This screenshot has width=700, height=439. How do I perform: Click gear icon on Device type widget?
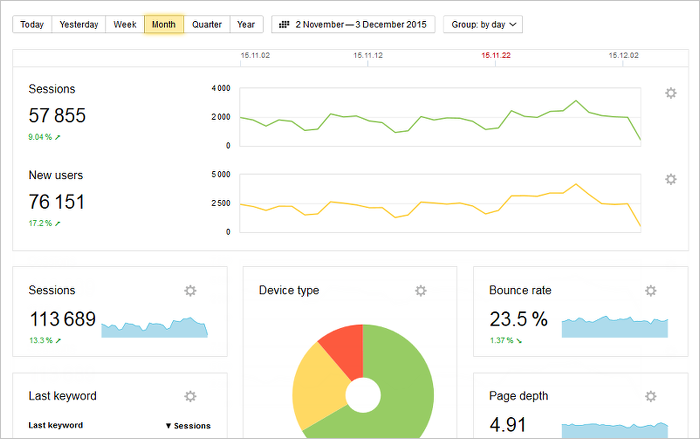pos(421,291)
